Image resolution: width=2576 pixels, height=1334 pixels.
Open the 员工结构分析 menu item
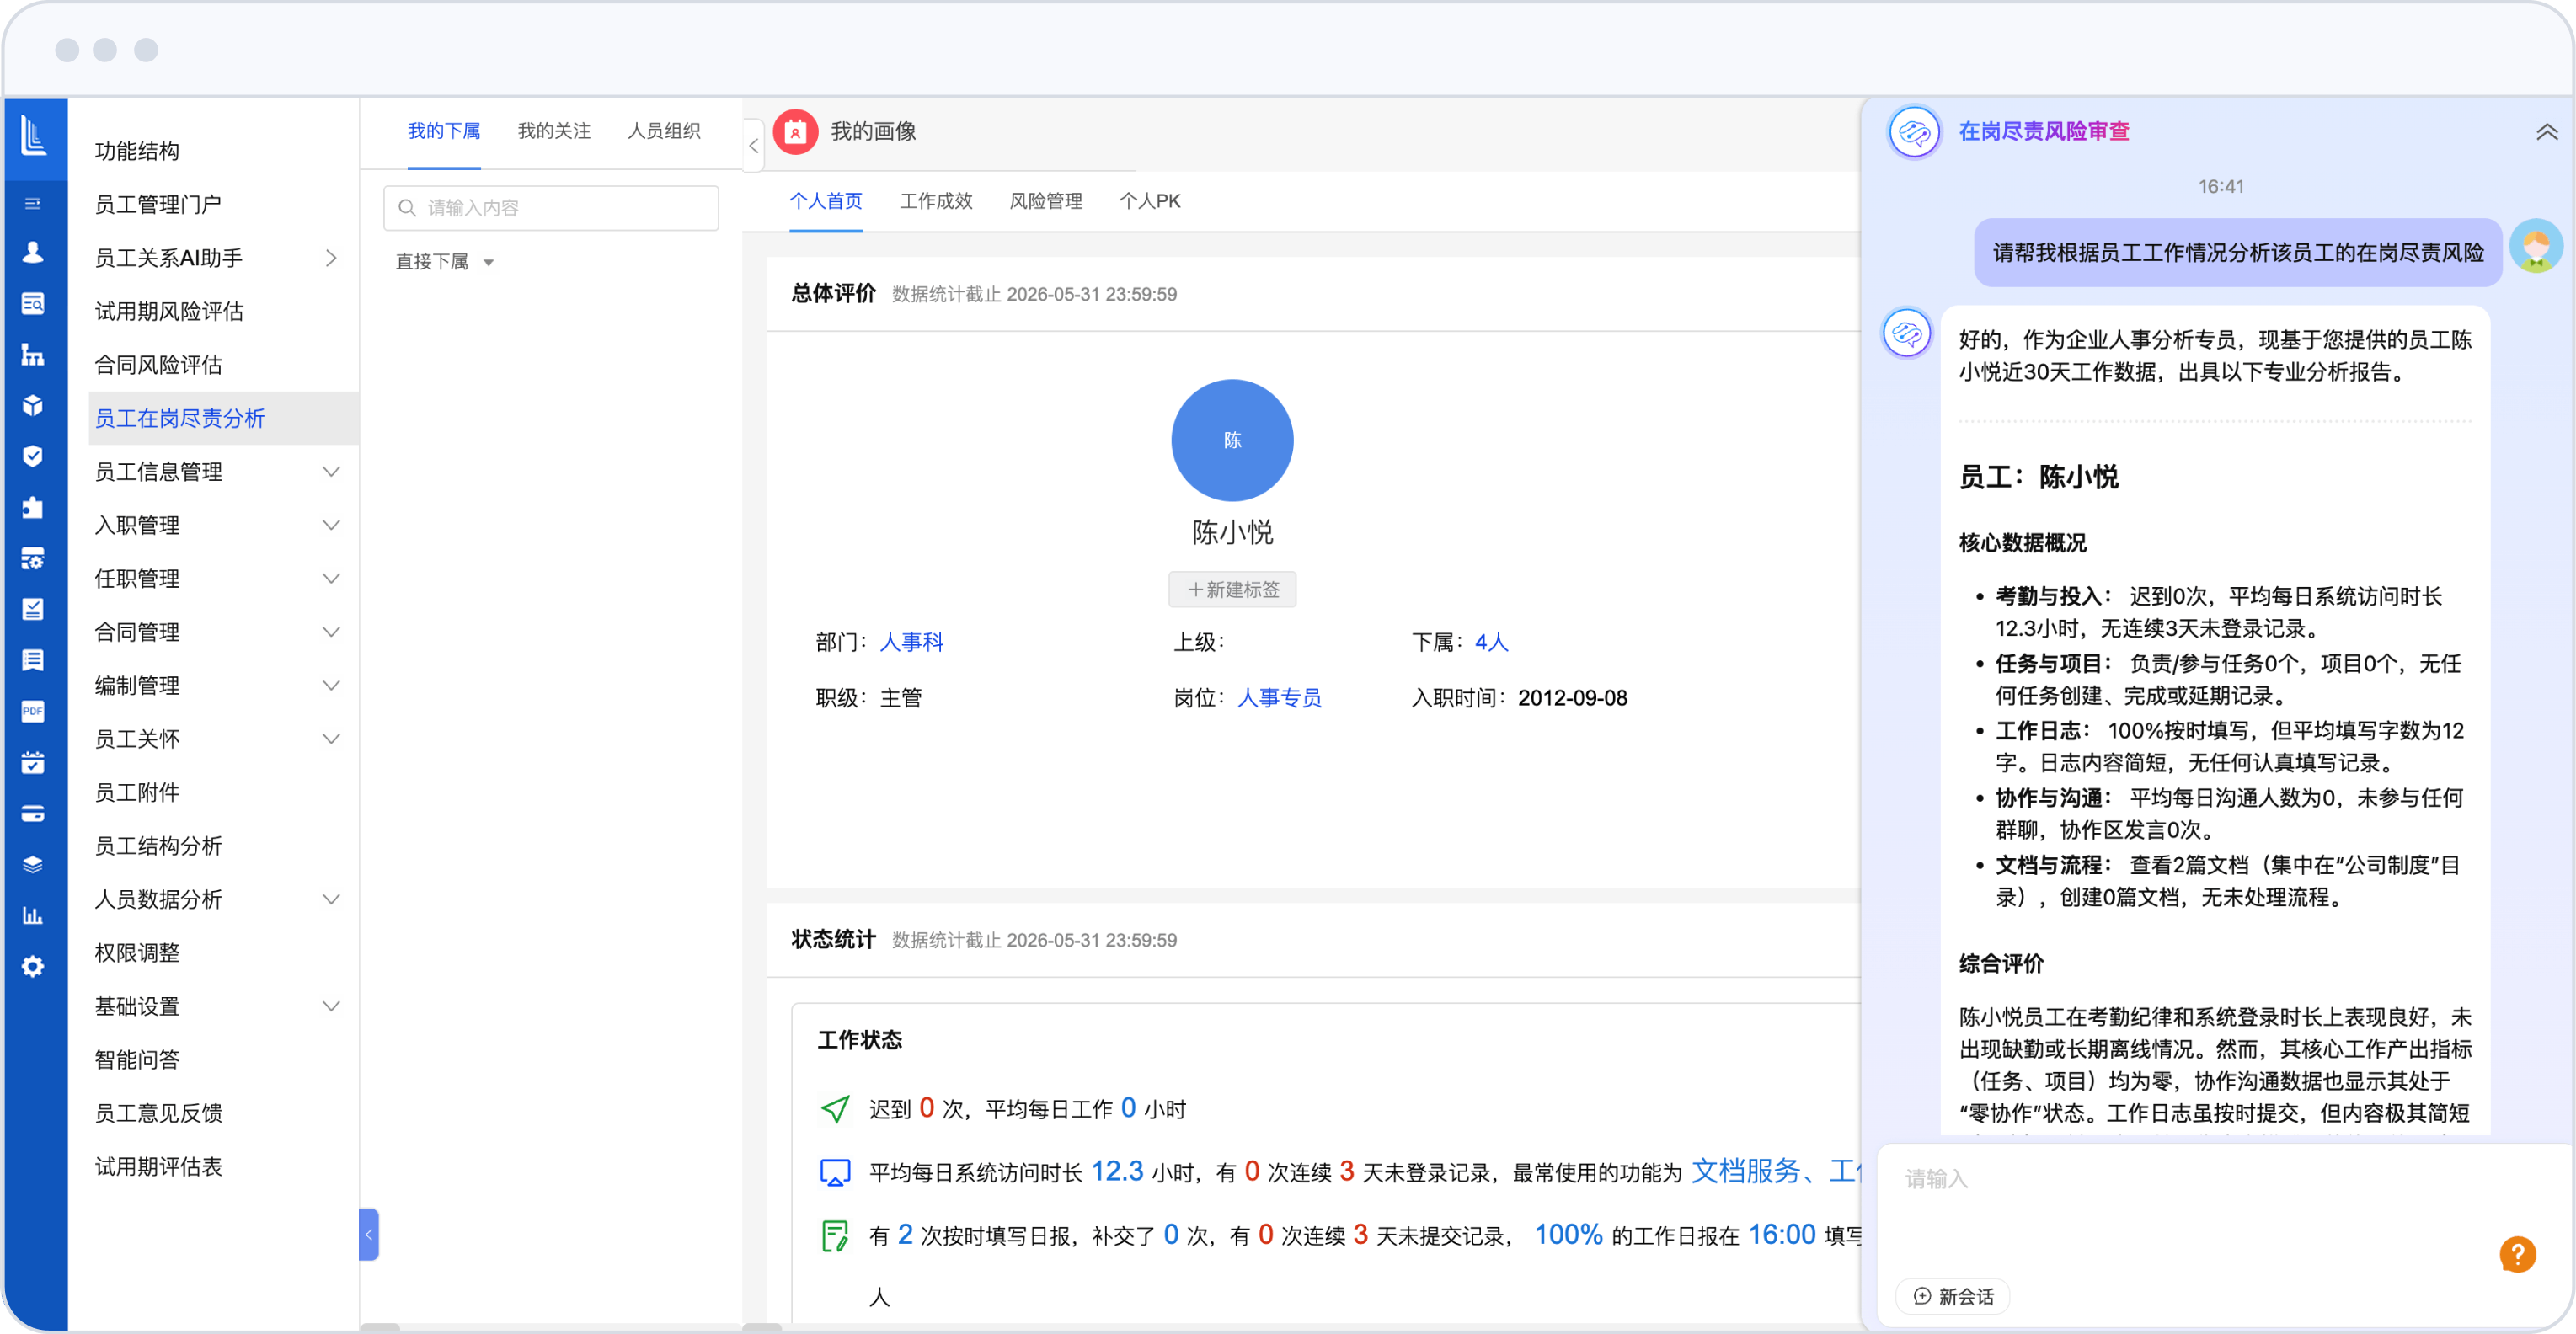coord(158,846)
